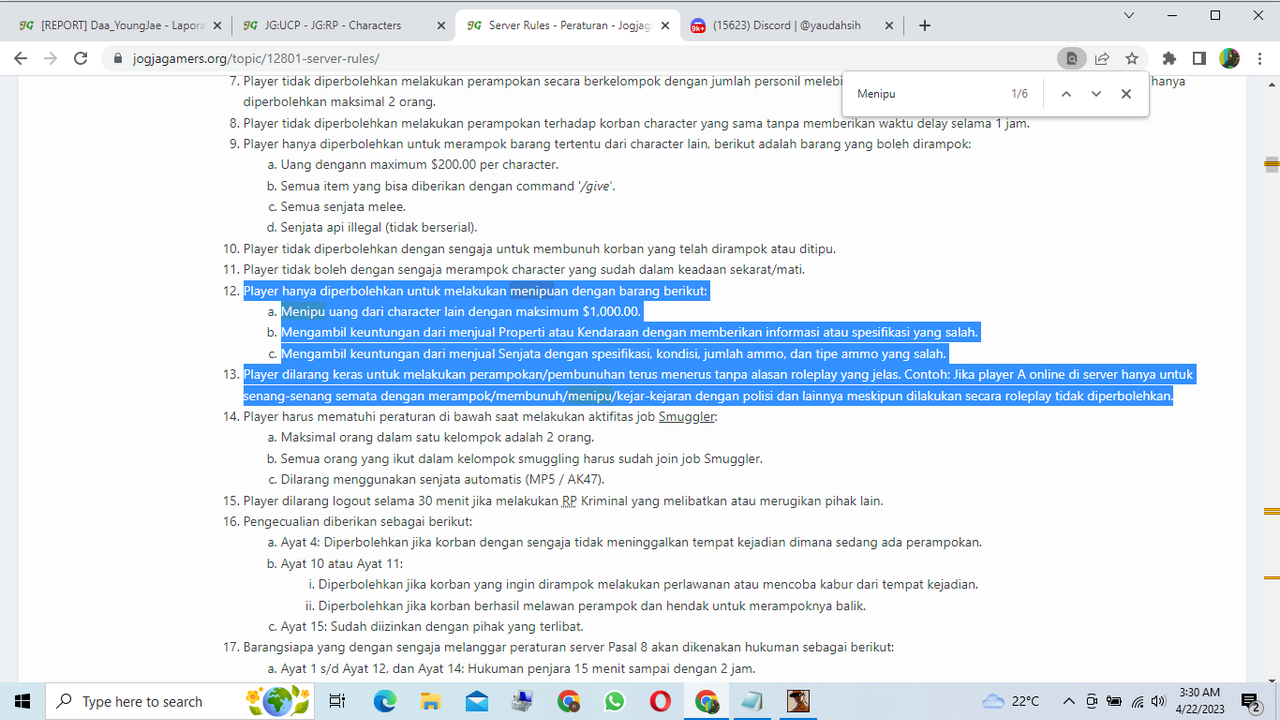1280x720 pixels.
Task: Open the volume control in the tray
Action: 1159,701
